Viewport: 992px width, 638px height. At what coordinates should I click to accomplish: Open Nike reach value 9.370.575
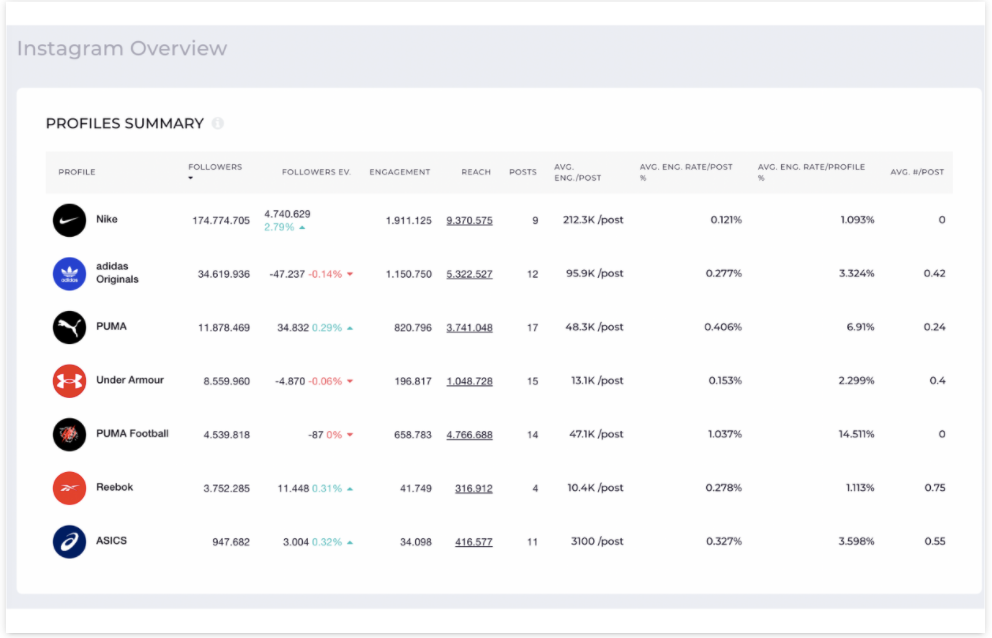[469, 220]
